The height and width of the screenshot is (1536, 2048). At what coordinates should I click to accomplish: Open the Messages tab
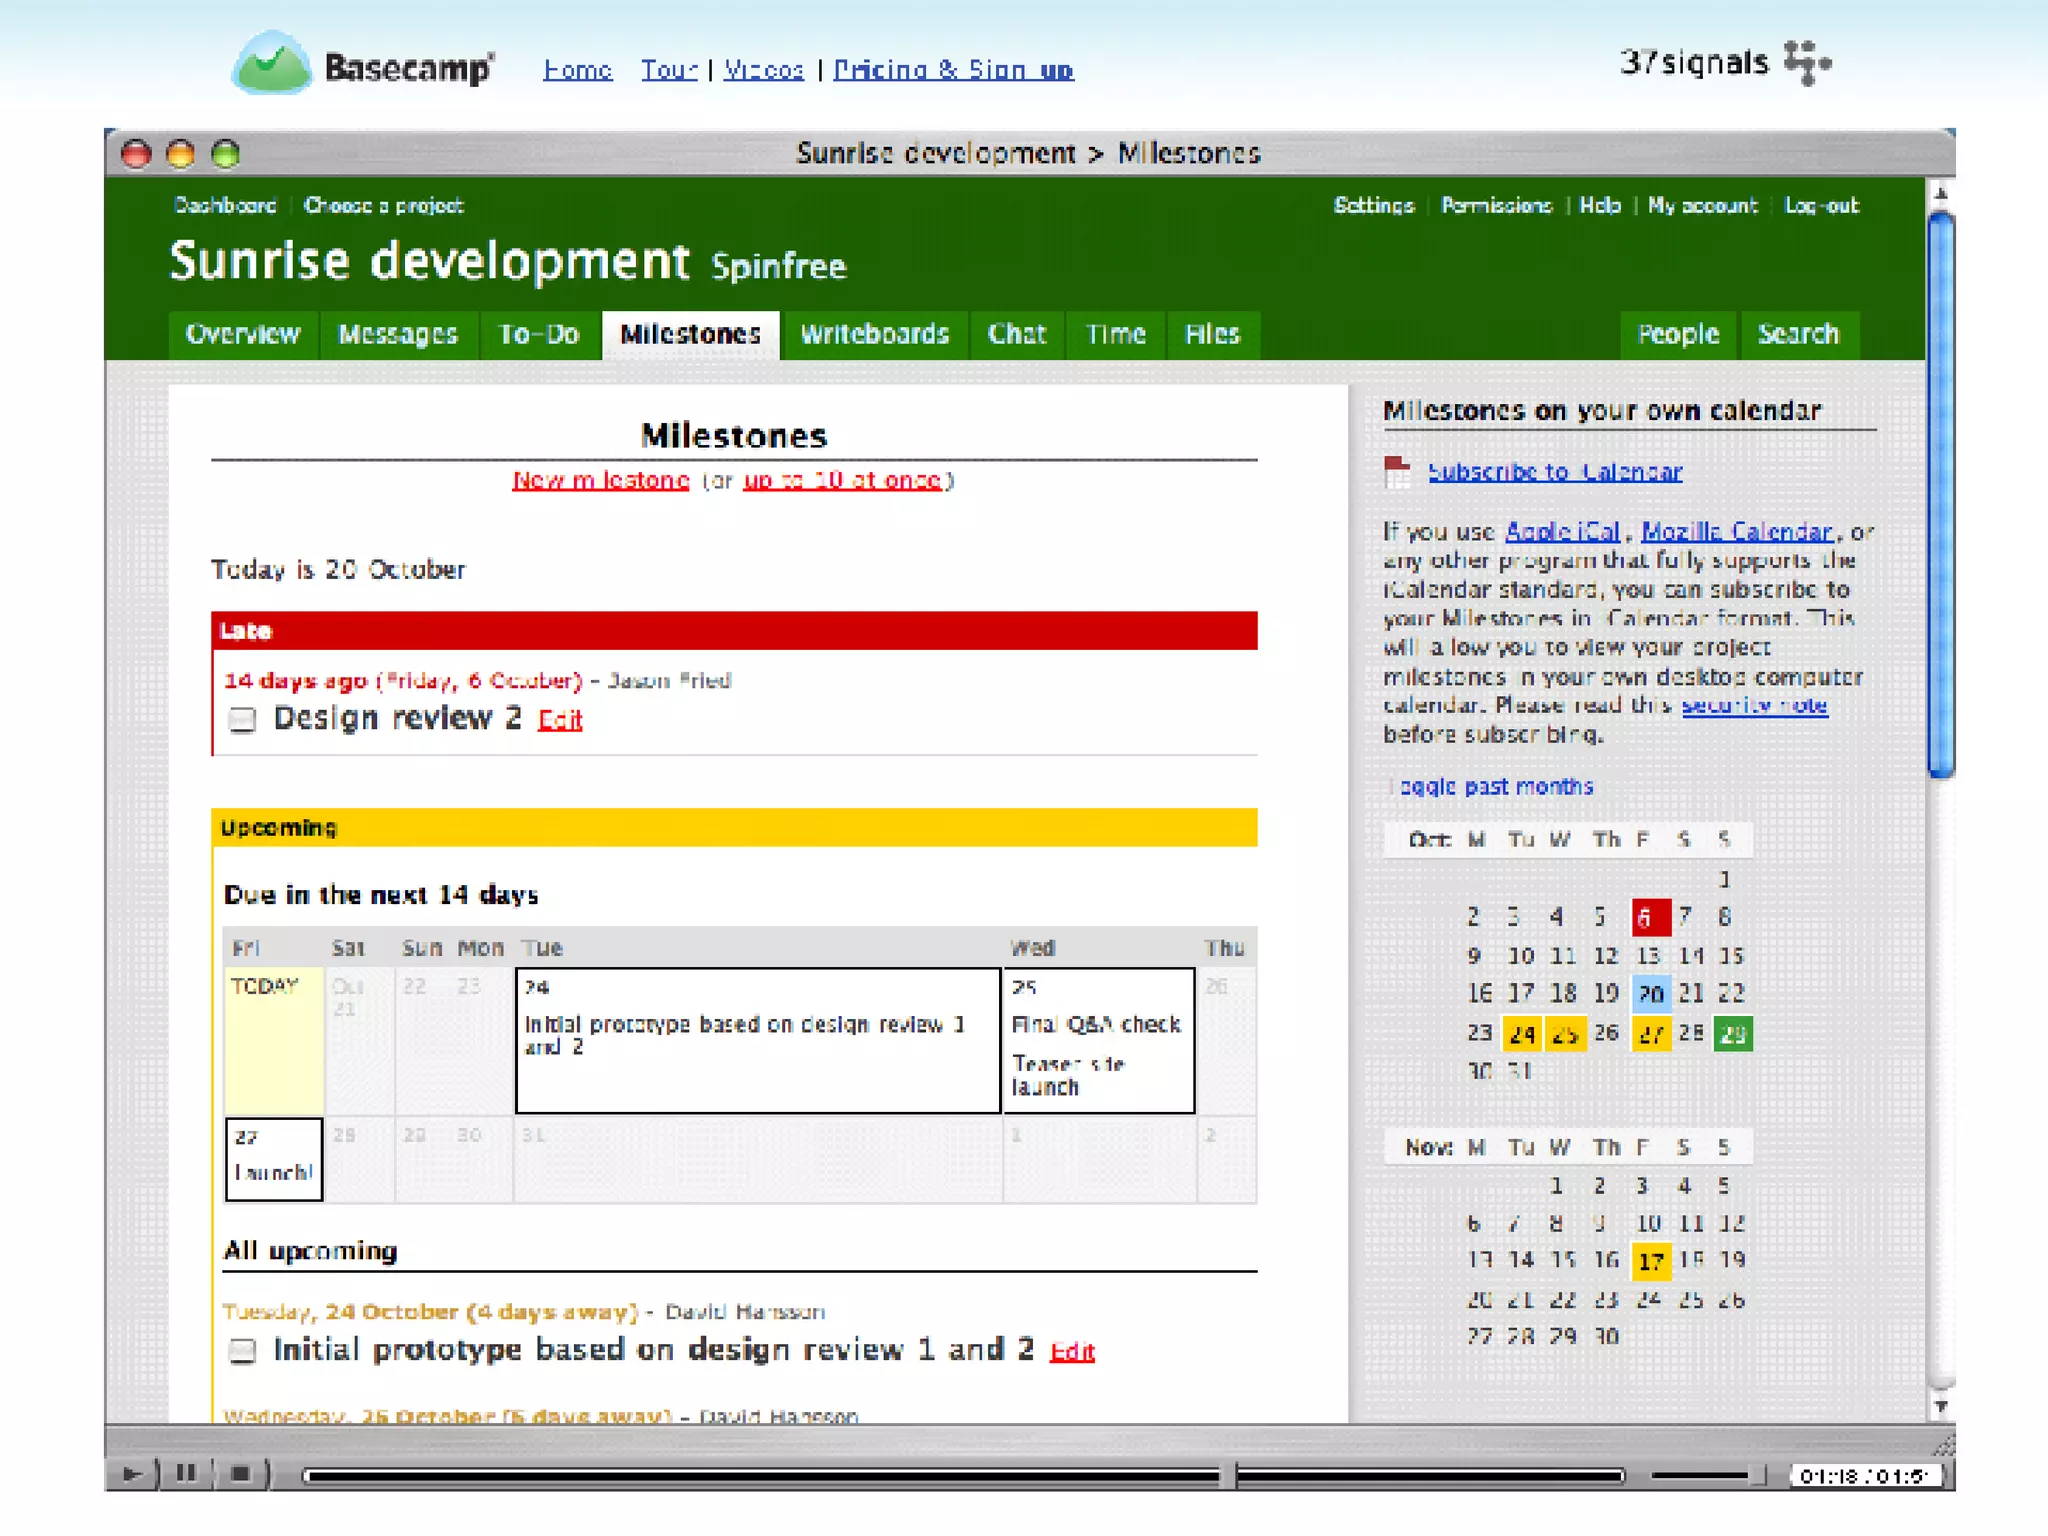pos(397,334)
